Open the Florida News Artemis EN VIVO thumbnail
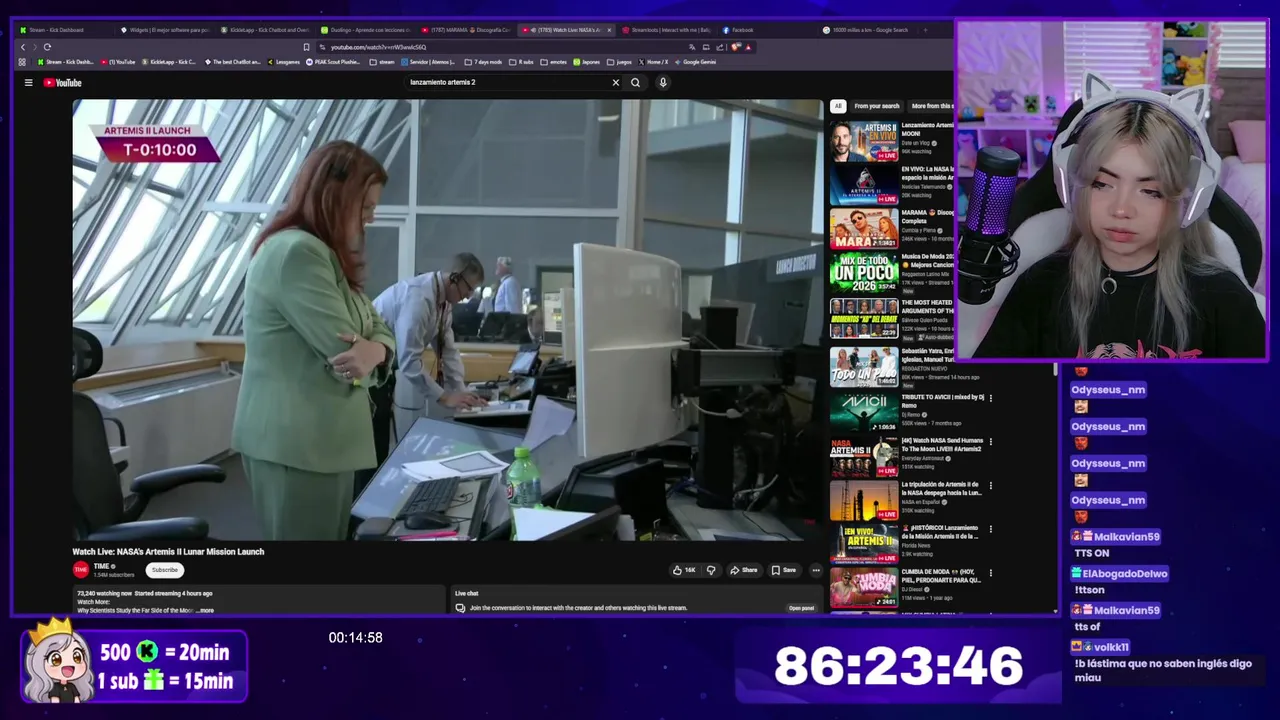This screenshot has width=1280, height=720. coord(864,544)
